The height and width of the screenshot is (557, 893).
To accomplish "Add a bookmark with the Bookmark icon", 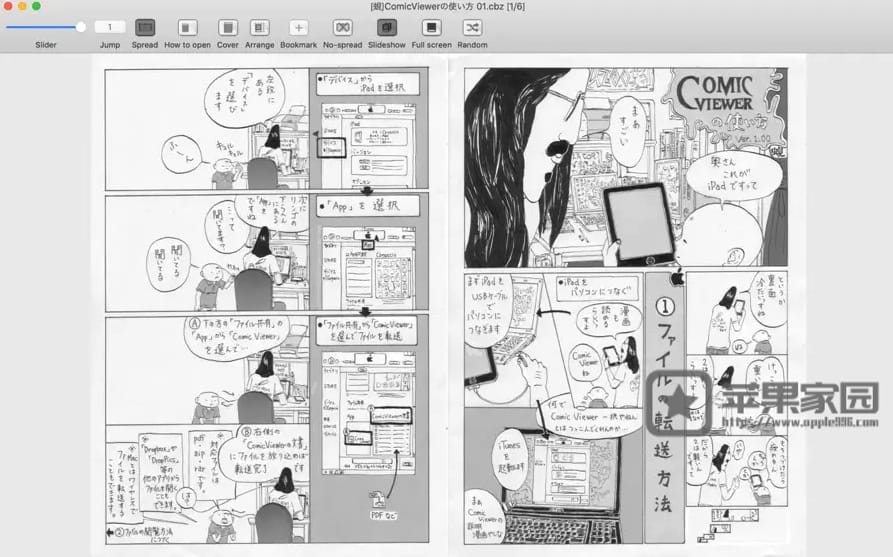I will coord(298,27).
